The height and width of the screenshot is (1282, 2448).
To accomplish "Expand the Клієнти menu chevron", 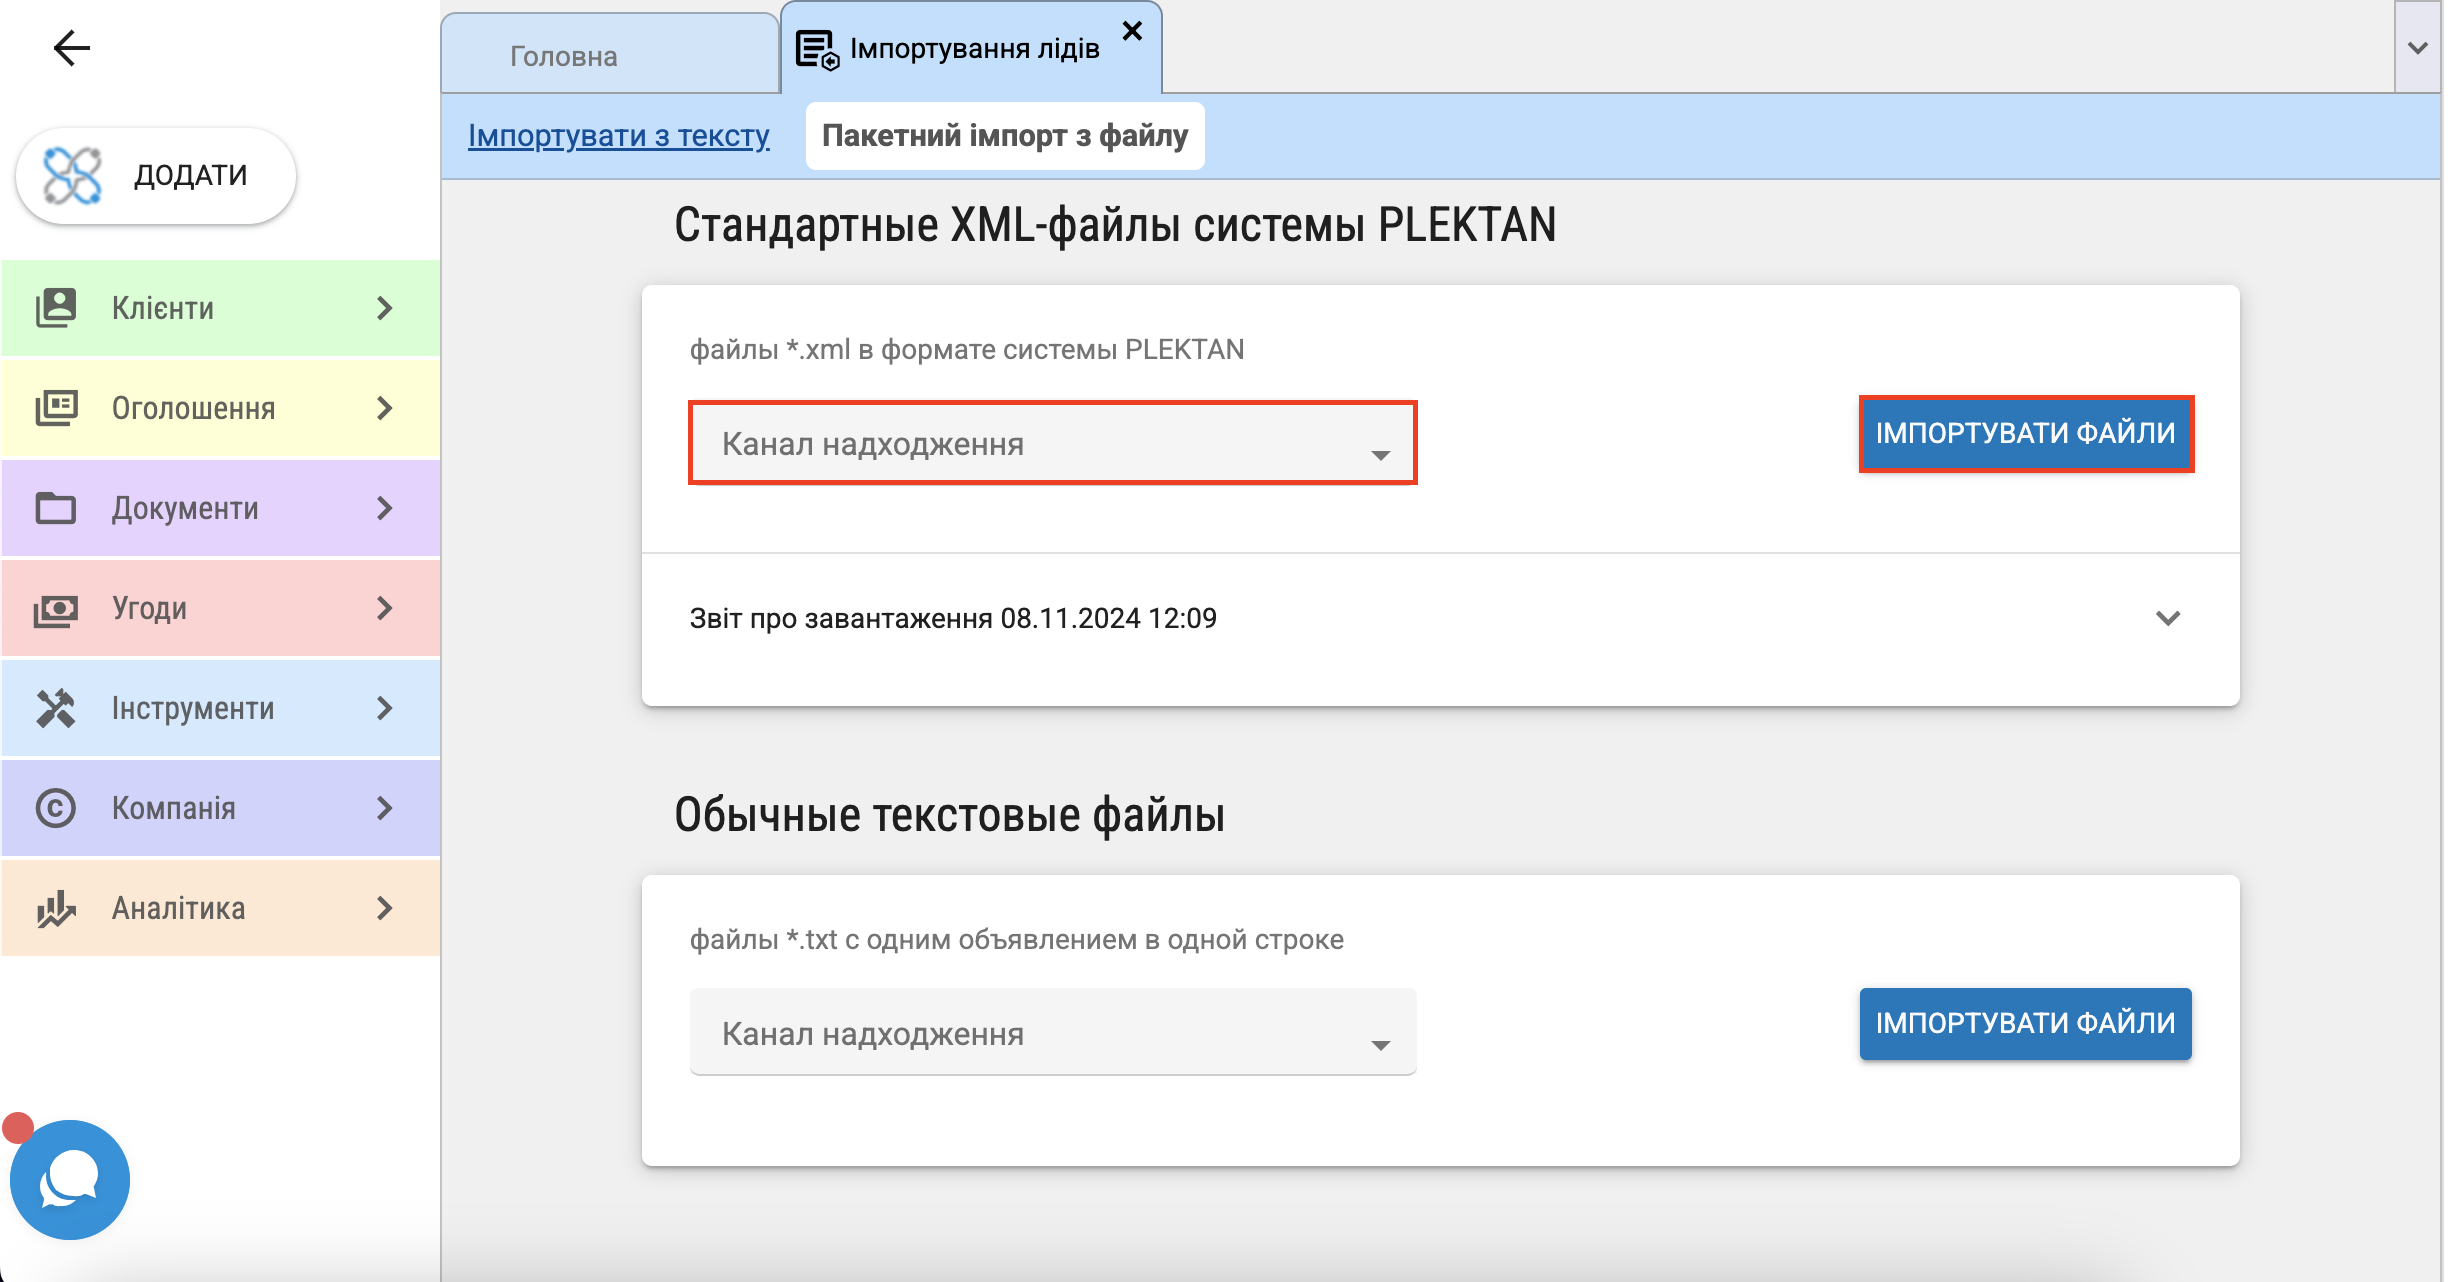I will click(x=385, y=308).
